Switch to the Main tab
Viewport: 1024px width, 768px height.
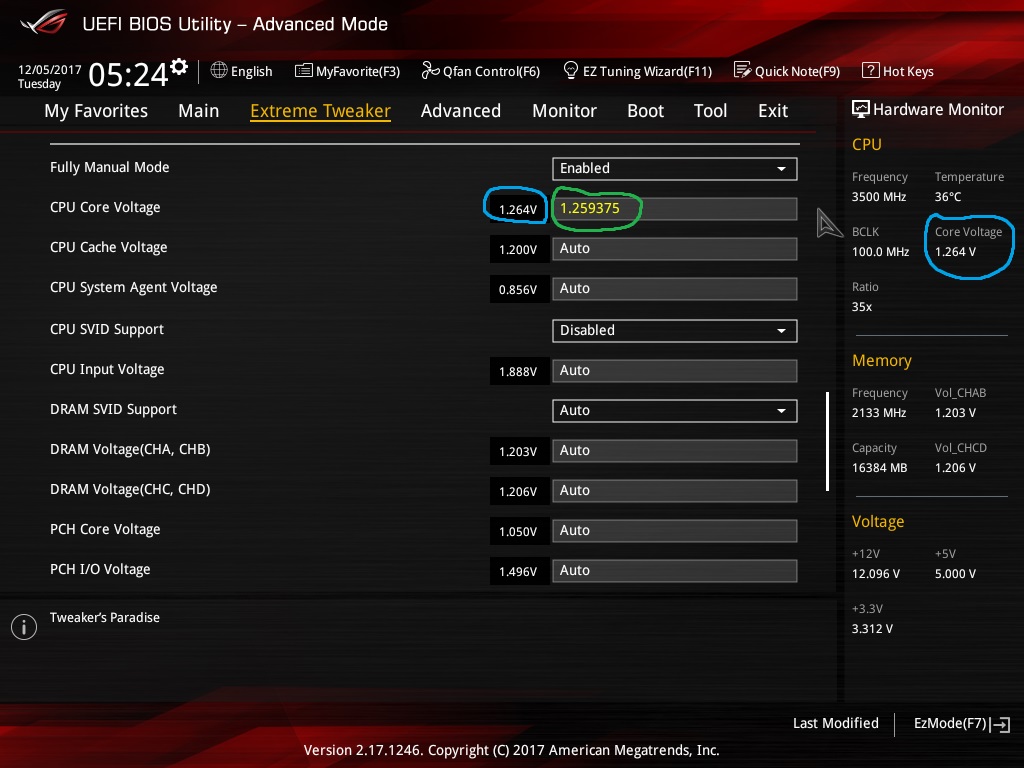(199, 111)
